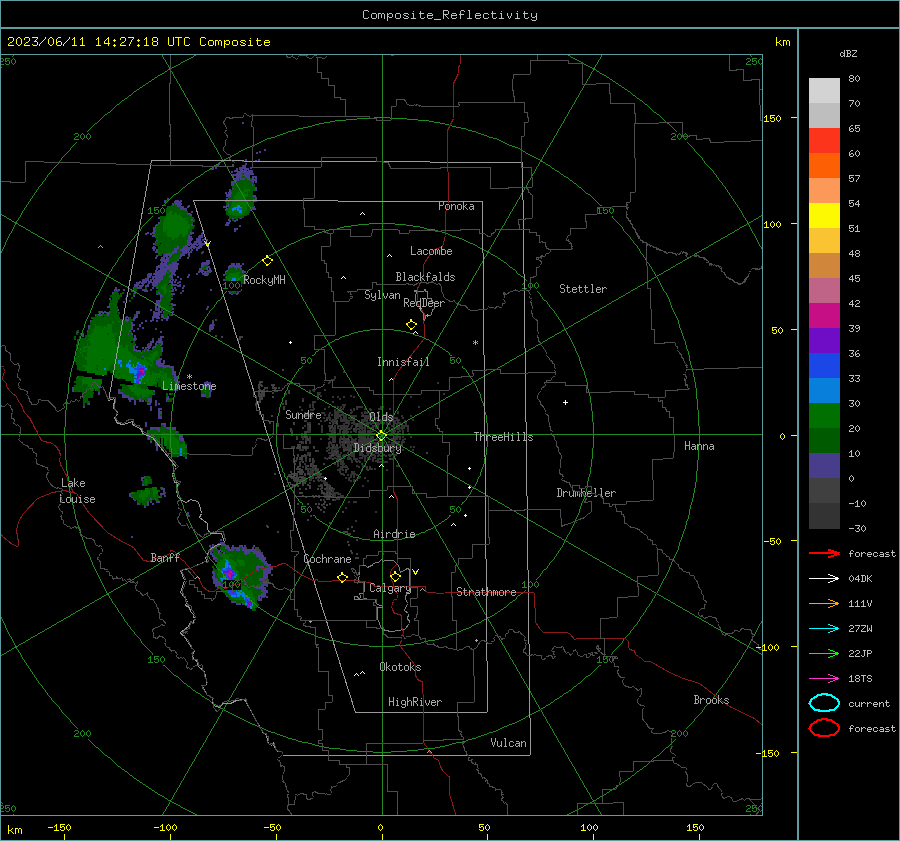This screenshot has height=841, width=900.
Task: Select the radar site diamond at Didsbury
Action: point(381,435)
